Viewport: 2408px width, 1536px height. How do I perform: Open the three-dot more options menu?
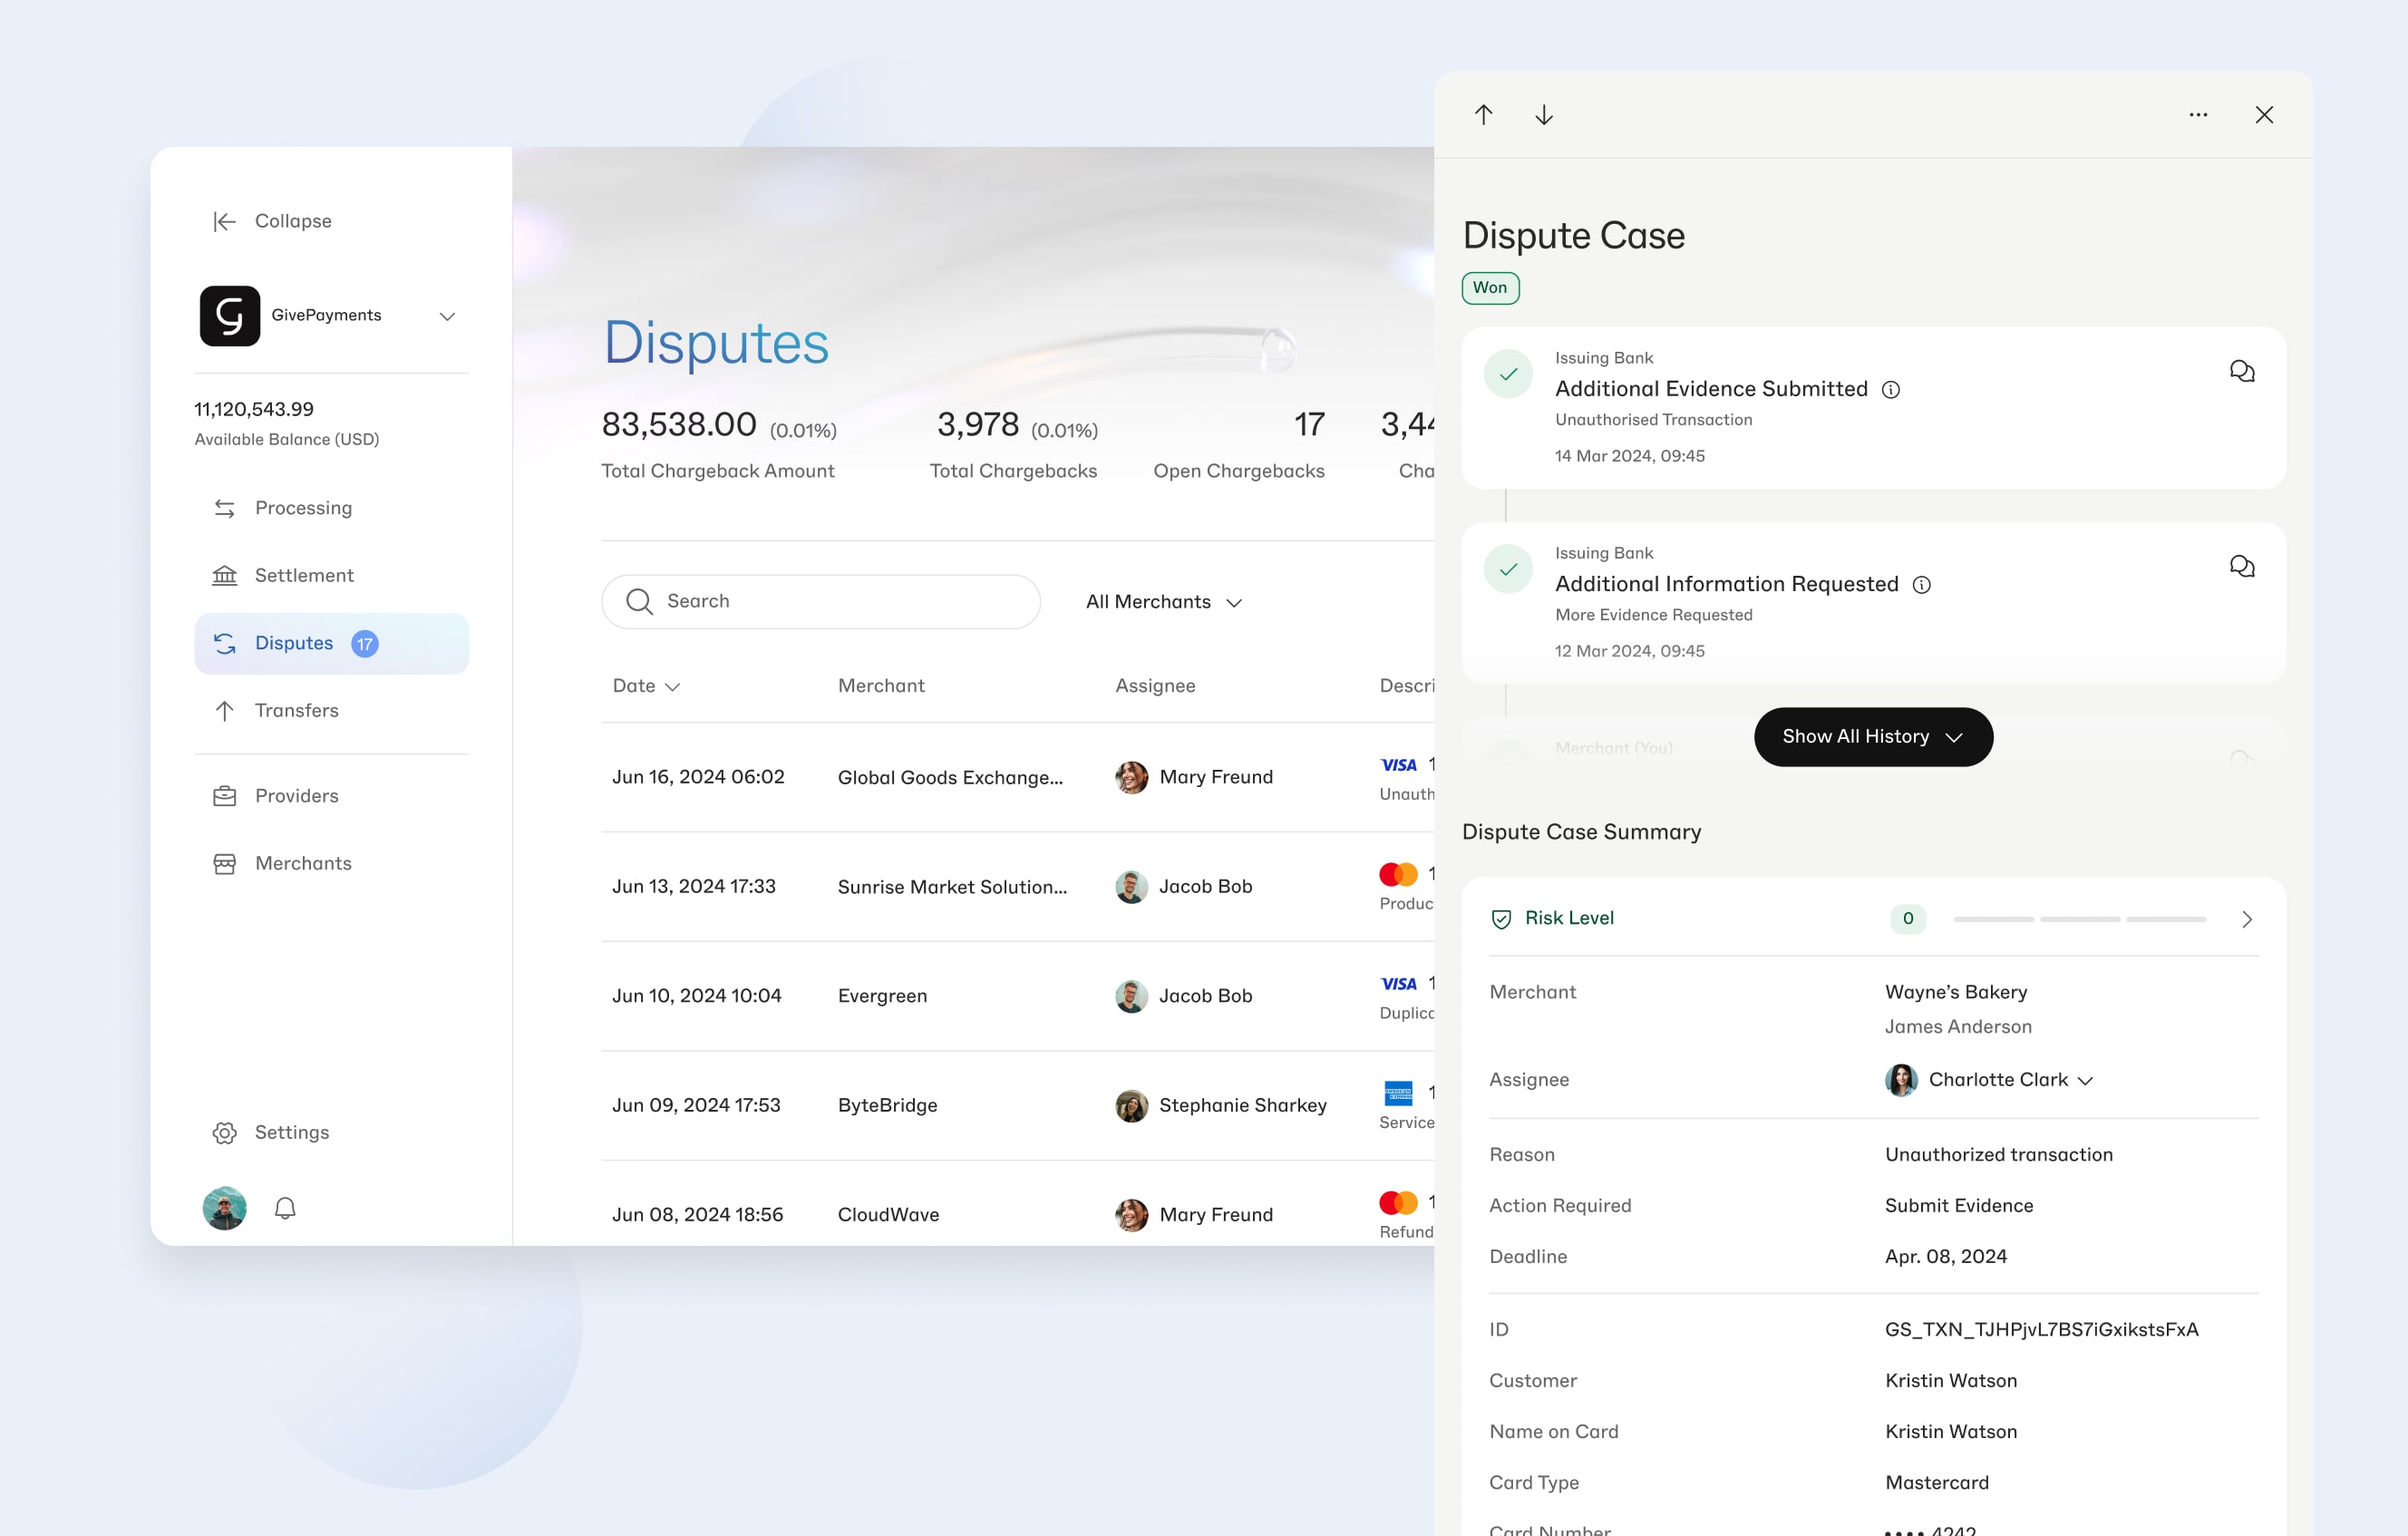click(2198, 115)
